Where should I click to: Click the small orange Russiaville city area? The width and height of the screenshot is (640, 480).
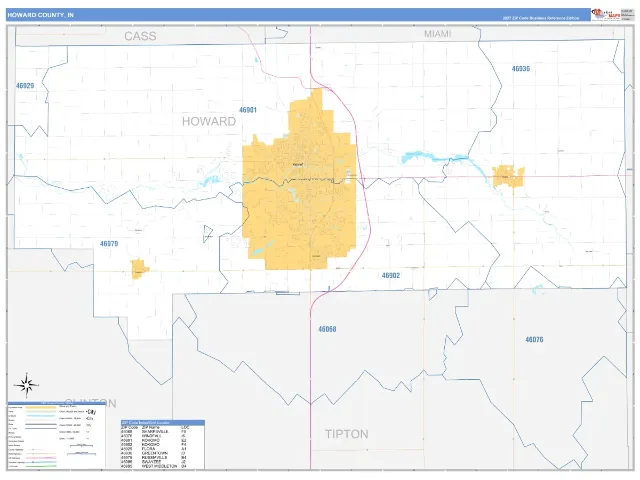point(139,269)
